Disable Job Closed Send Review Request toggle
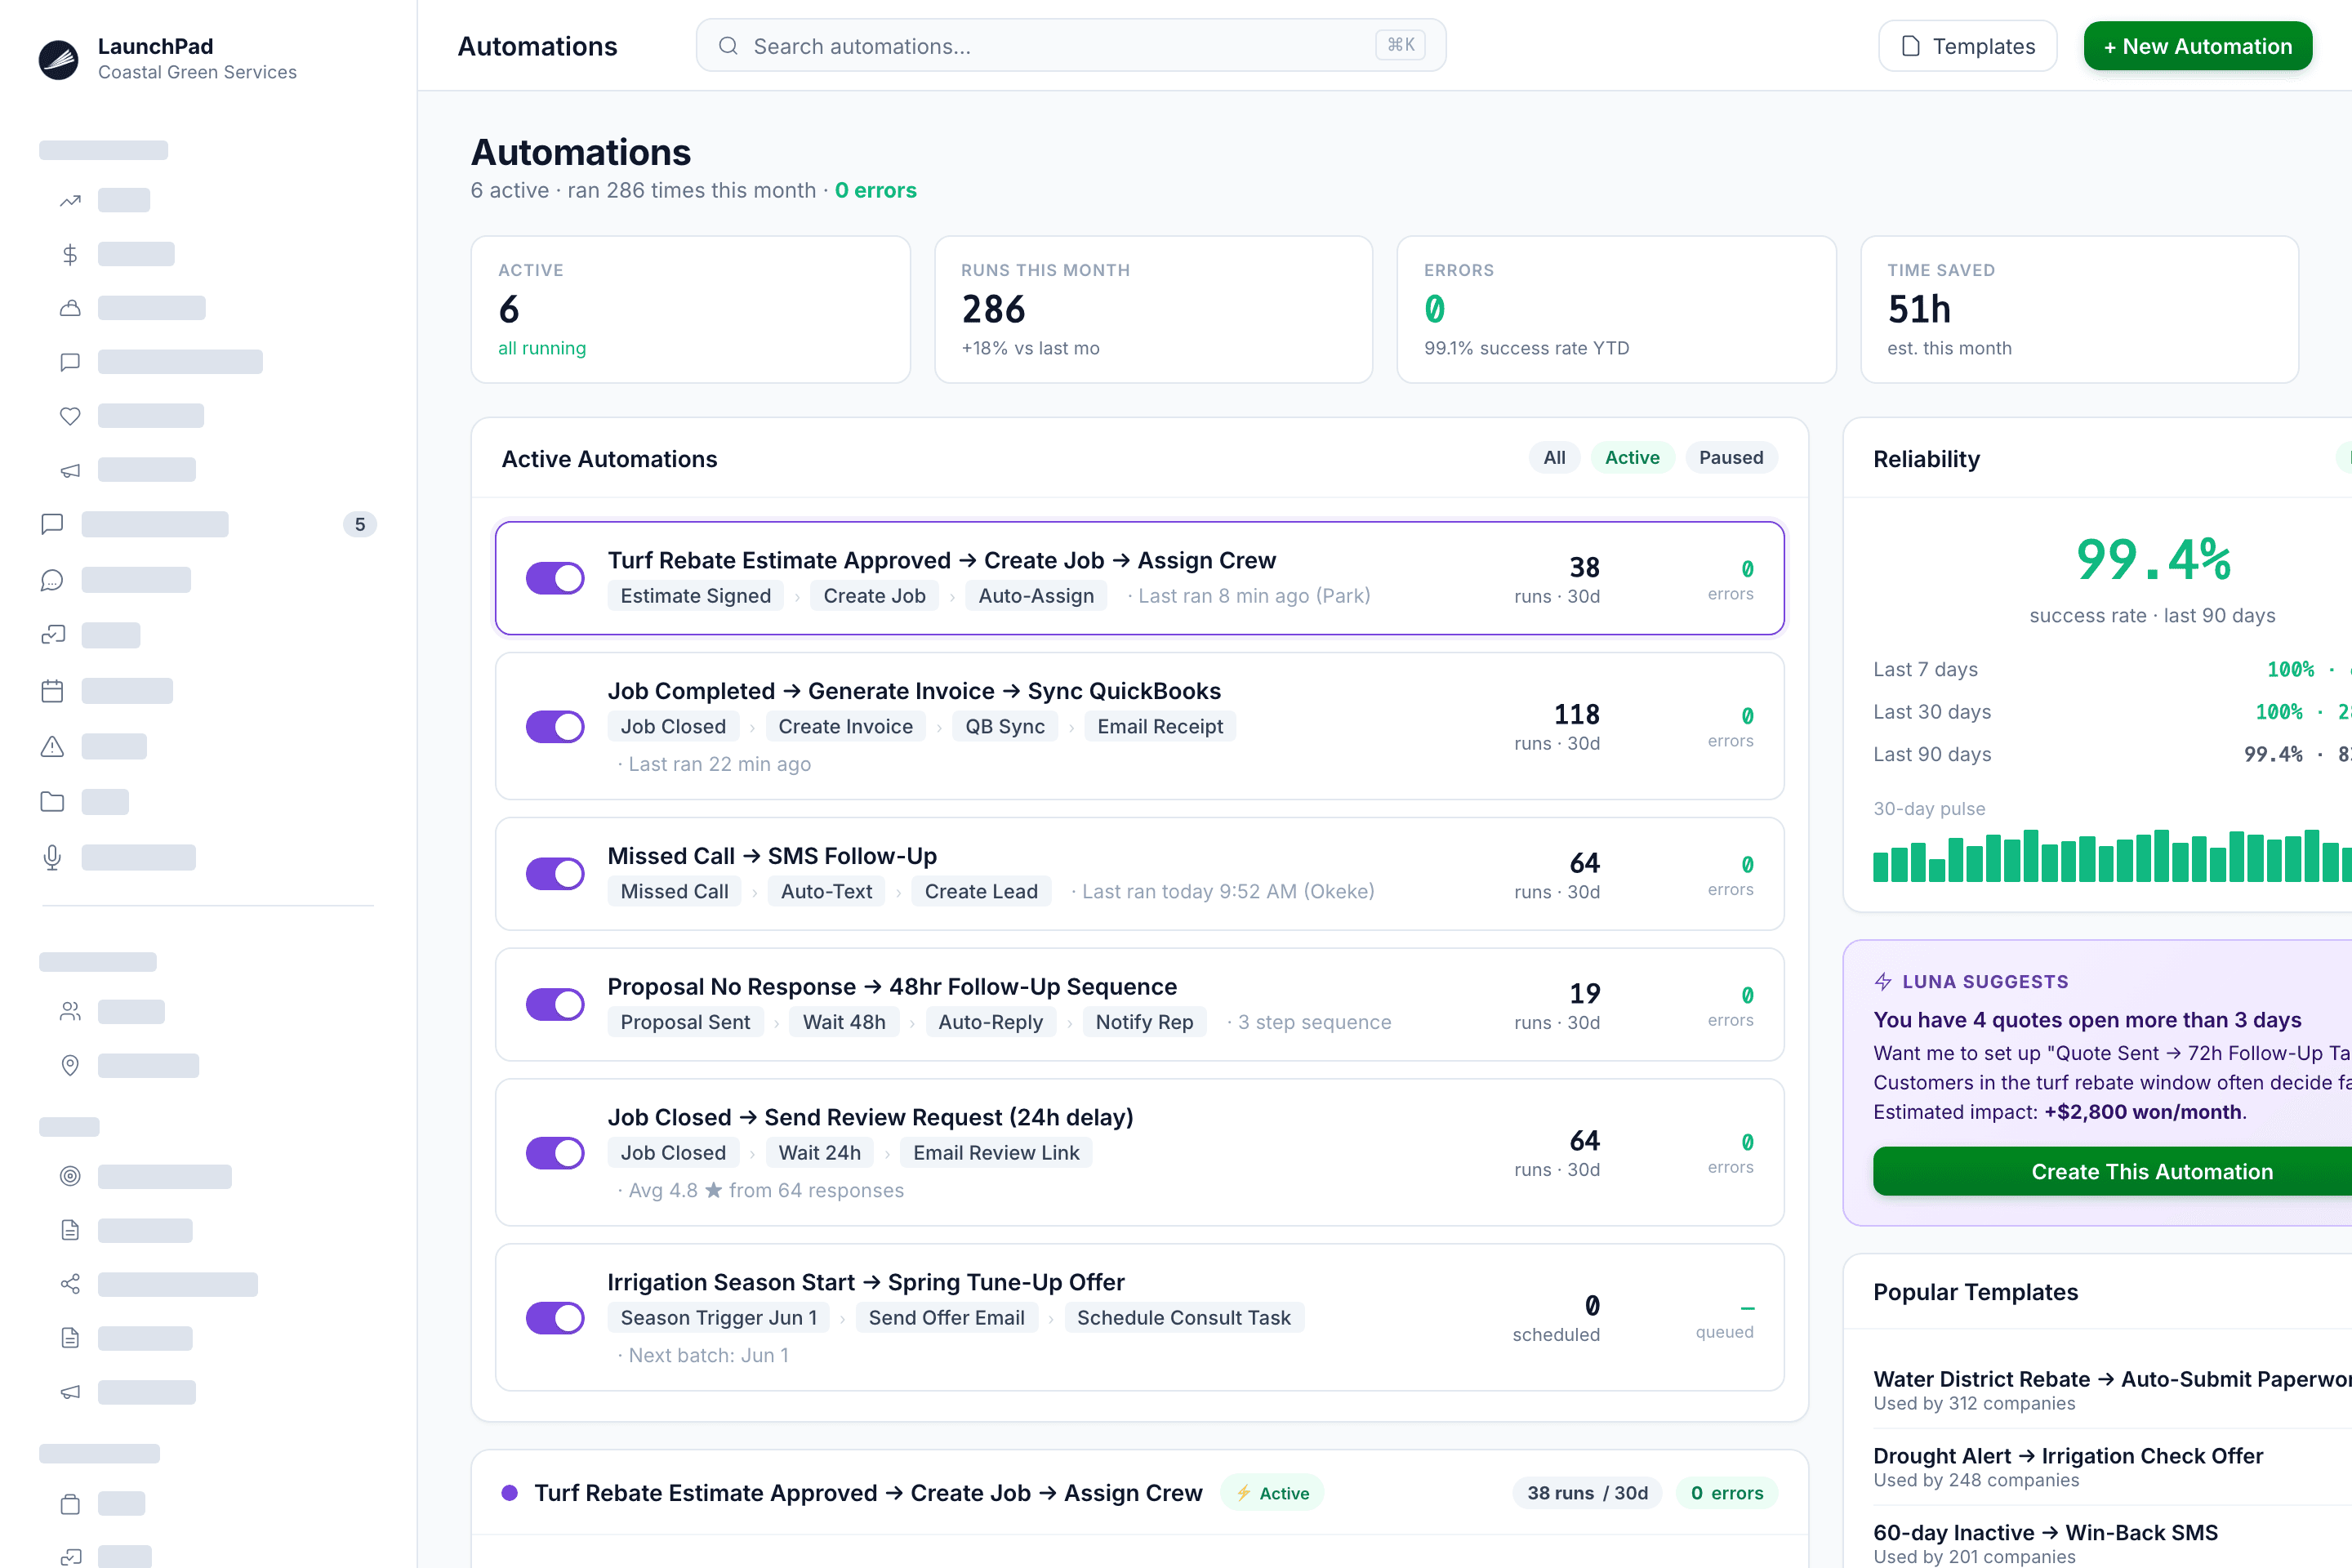Viewport: 2352px width, 1568px height. click(555, 1153)
